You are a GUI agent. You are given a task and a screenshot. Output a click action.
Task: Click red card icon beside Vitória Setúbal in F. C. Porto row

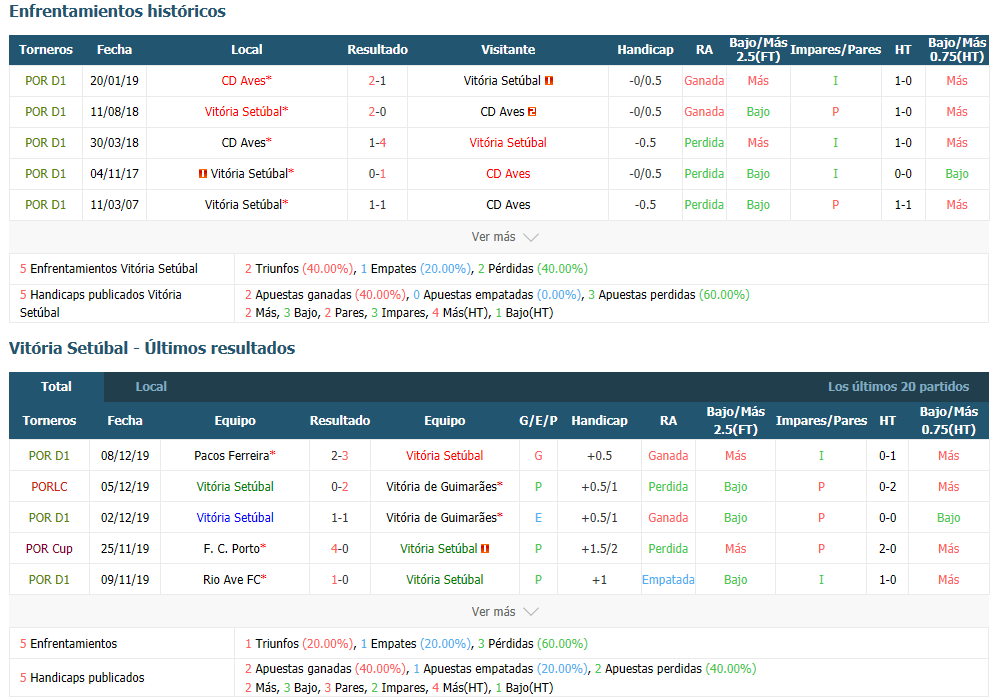(x=485, y=549)
